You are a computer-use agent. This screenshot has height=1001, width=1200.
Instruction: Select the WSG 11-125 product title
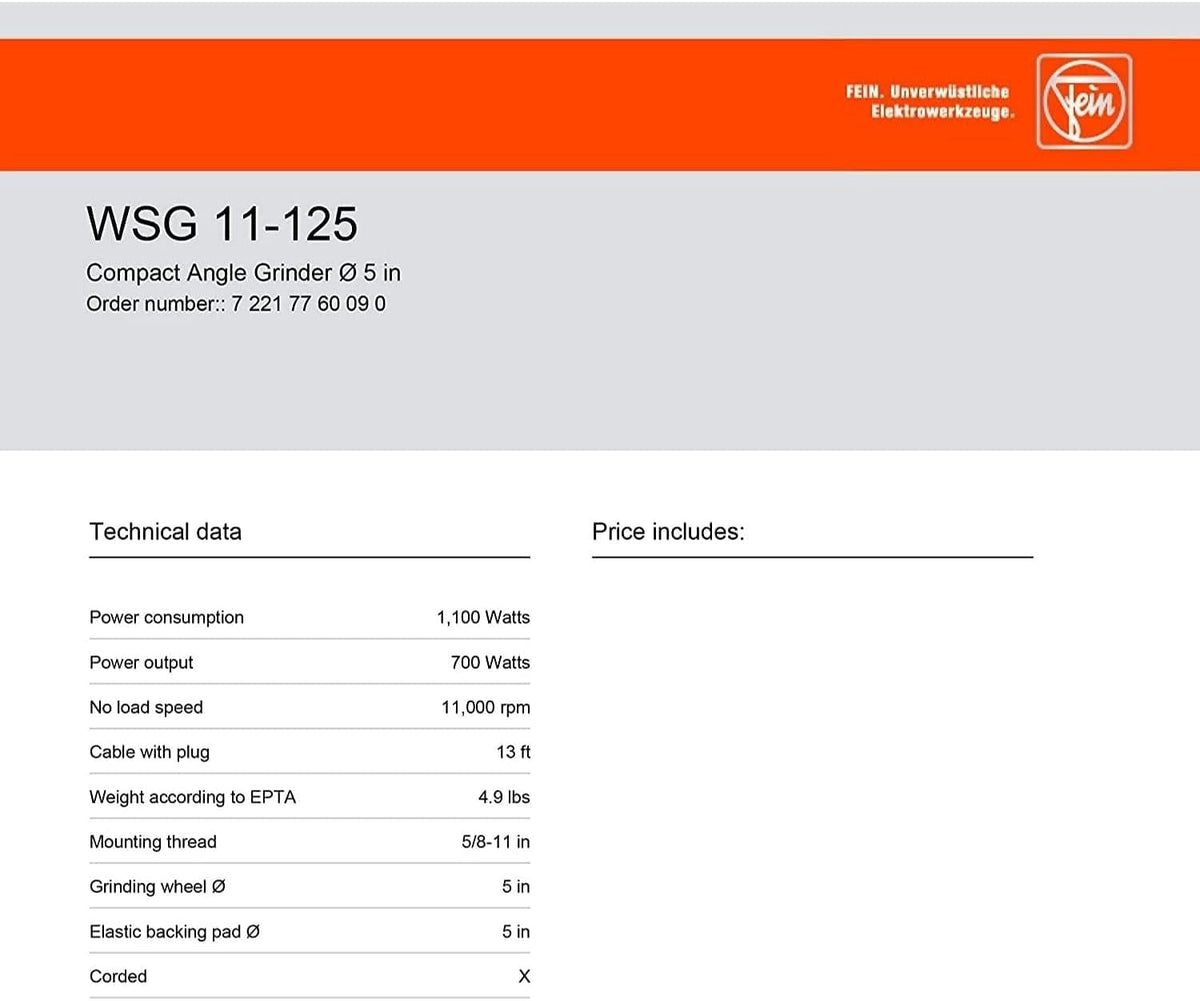pos(223,224)
